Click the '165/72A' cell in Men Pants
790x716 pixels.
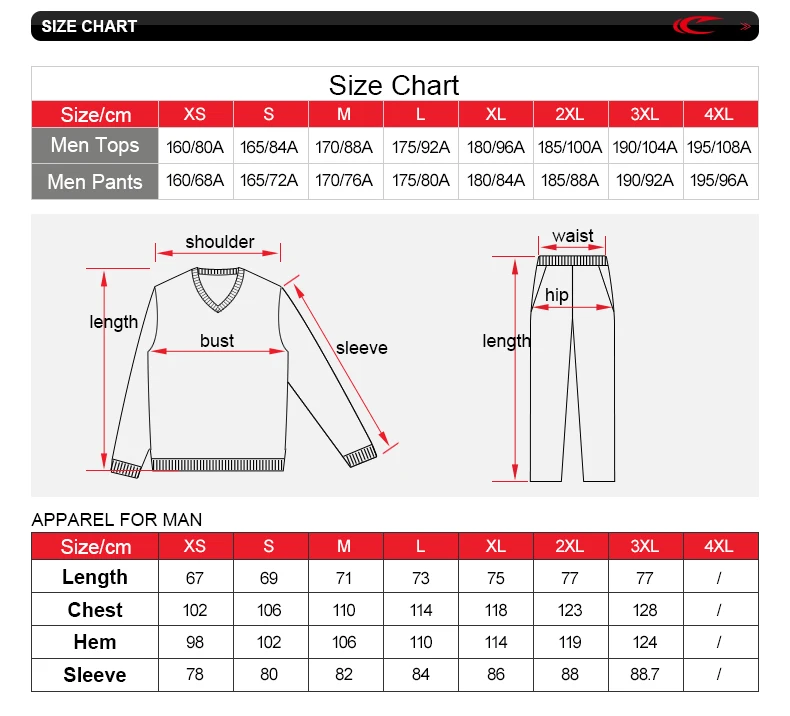(x=269, y=180)
